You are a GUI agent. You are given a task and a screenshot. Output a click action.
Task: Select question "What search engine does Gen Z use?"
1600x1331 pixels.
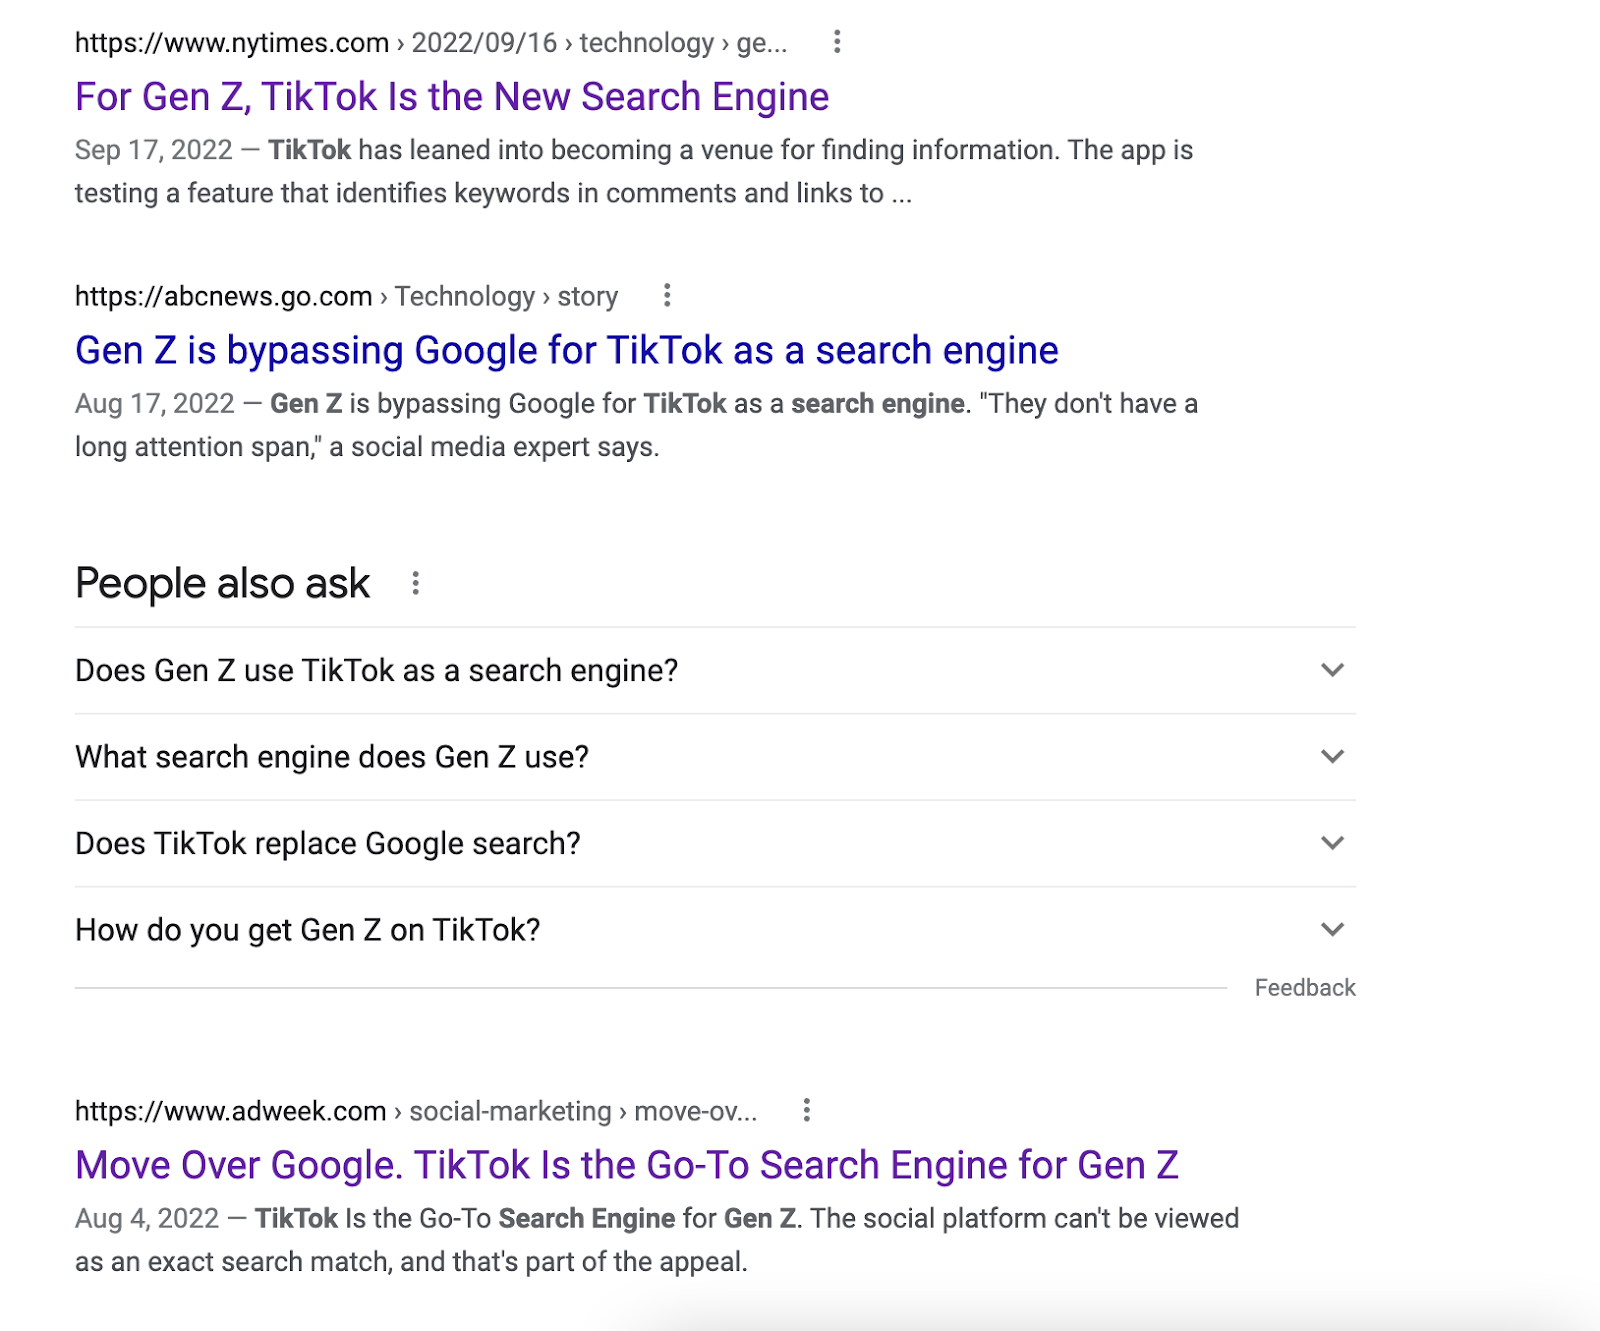click(x=332, y=757)
